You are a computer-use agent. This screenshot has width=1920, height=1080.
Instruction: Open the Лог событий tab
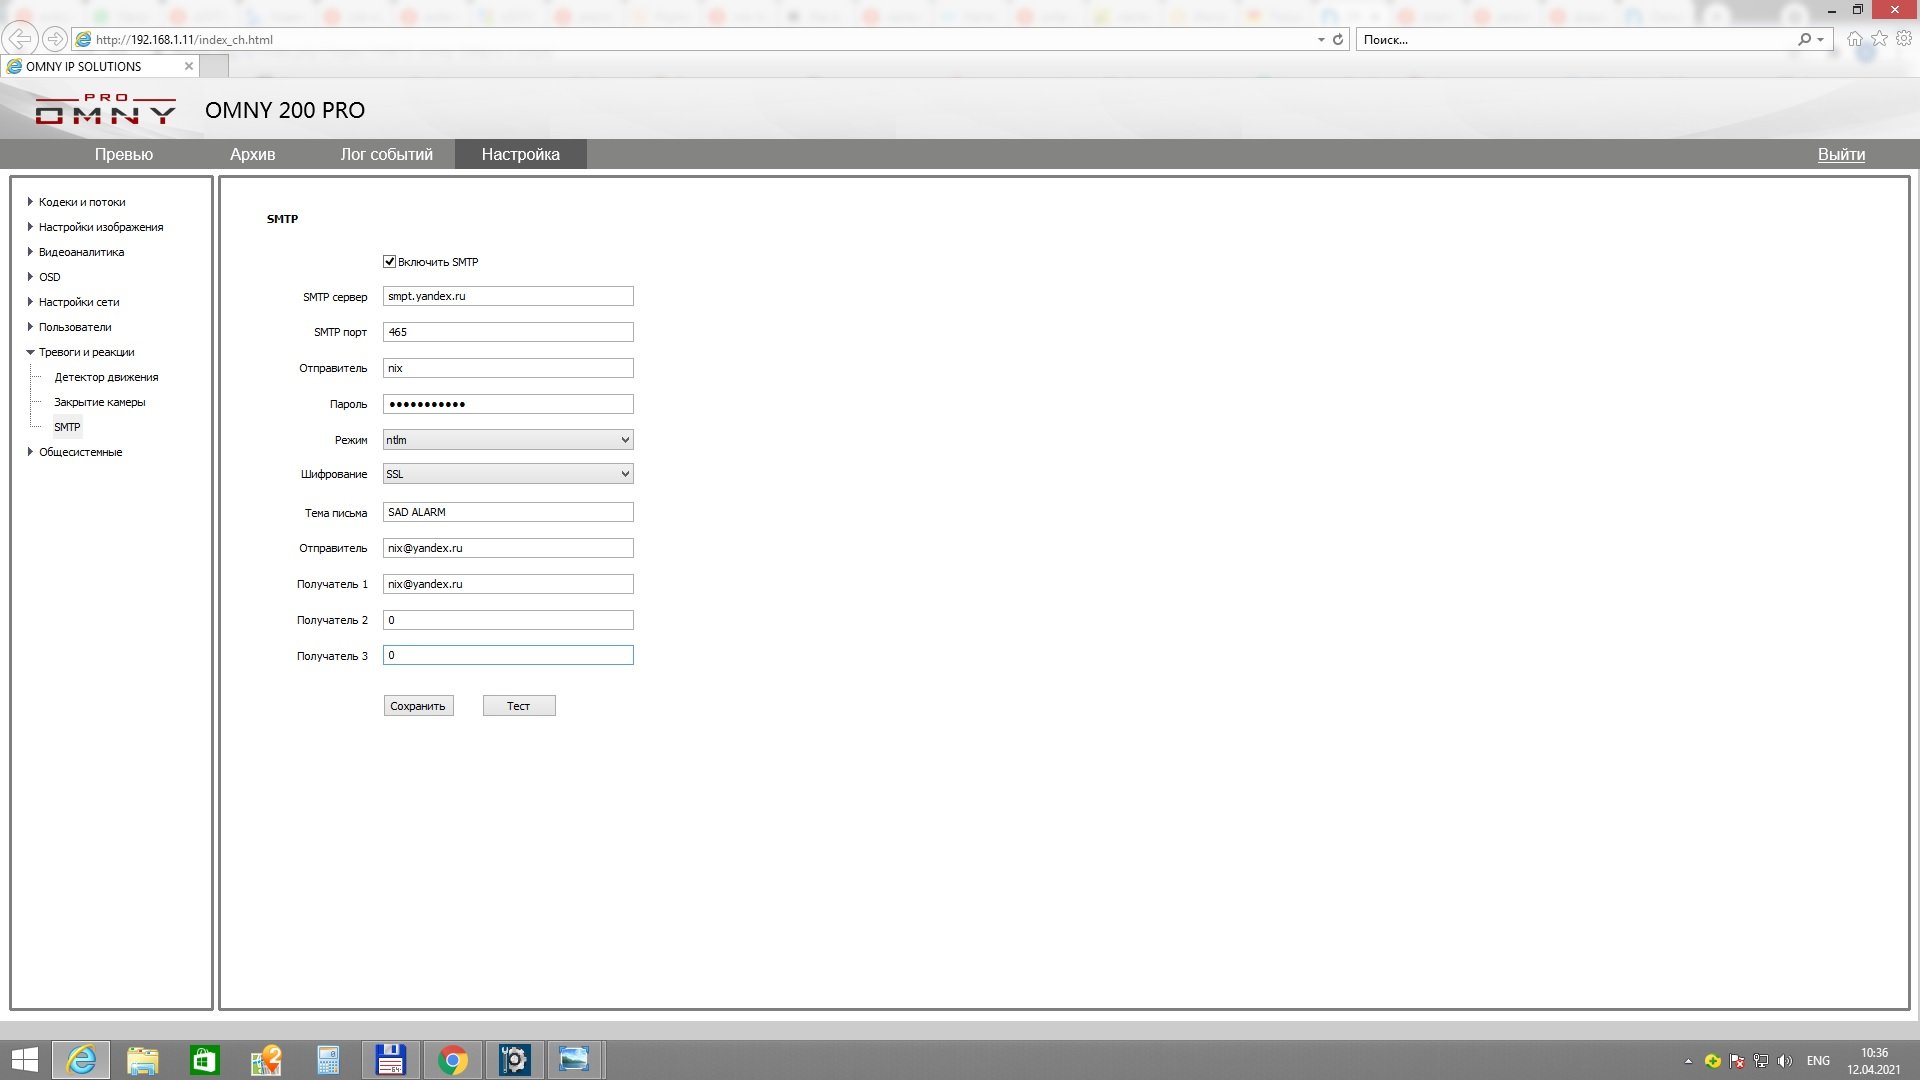[x=386, y=154]
